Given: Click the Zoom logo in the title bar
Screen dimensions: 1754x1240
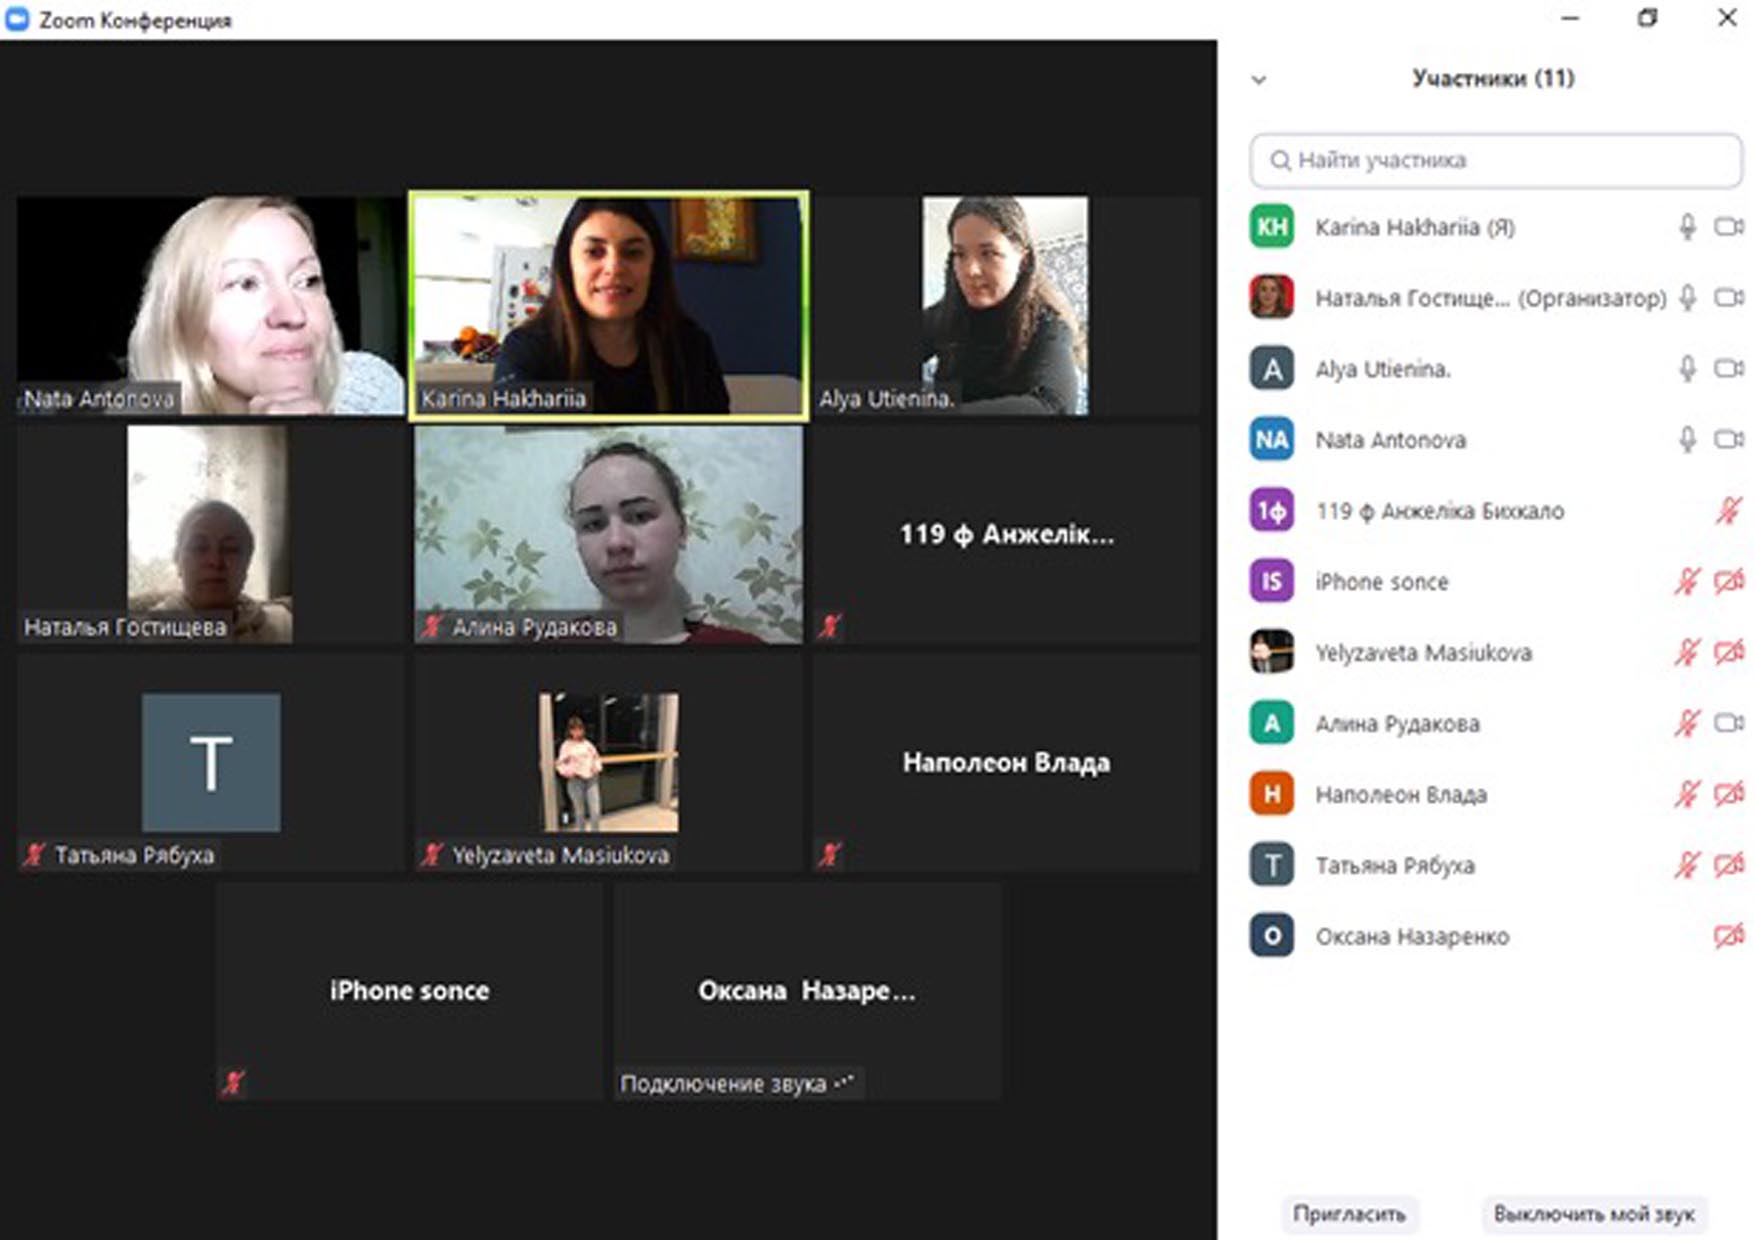Looking at the screenshot, I should pyautogui.click(x=17, y=20).
